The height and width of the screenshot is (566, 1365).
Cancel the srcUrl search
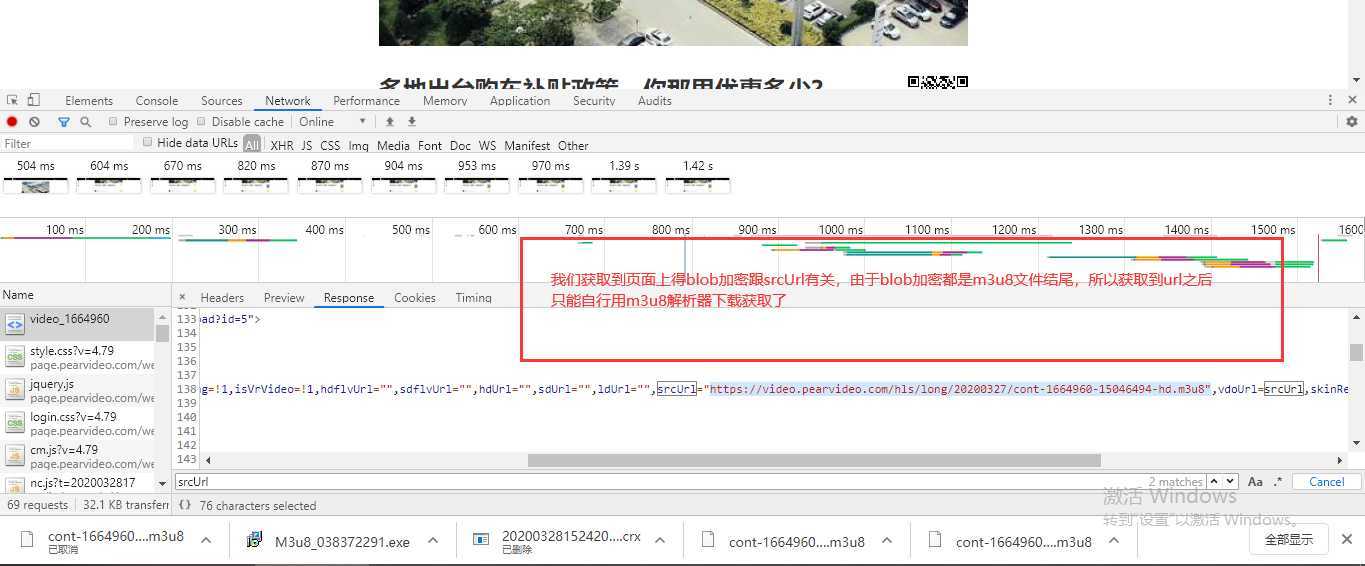[x=1326, y=482]
